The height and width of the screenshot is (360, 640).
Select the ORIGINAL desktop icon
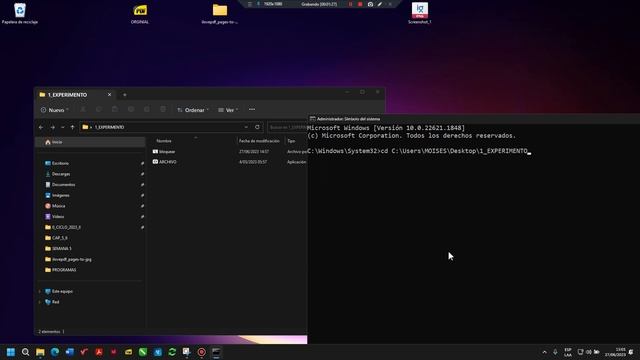pos(140,13)
